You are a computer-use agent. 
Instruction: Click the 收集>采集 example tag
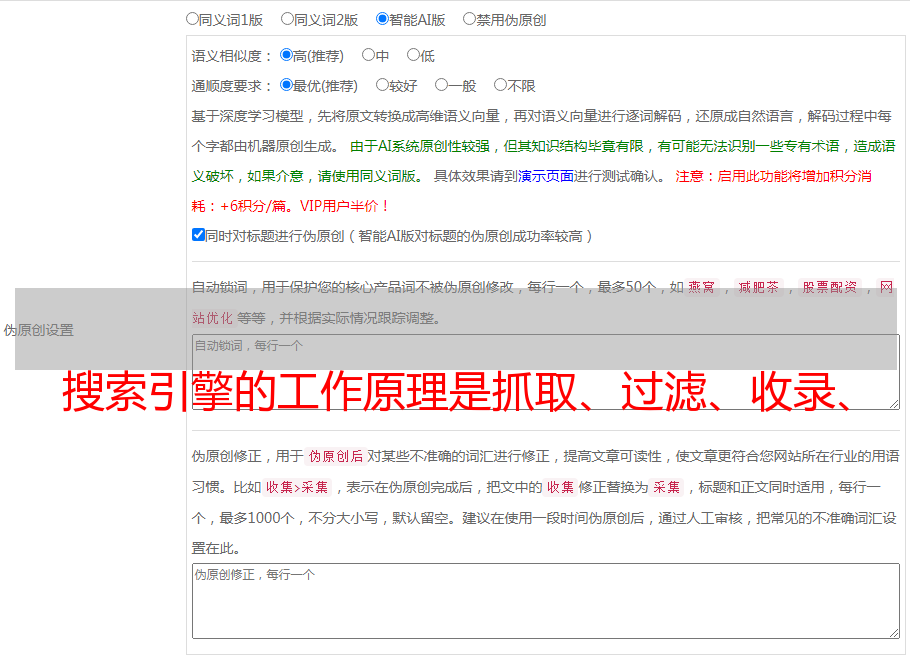click(x=297, y=487)
